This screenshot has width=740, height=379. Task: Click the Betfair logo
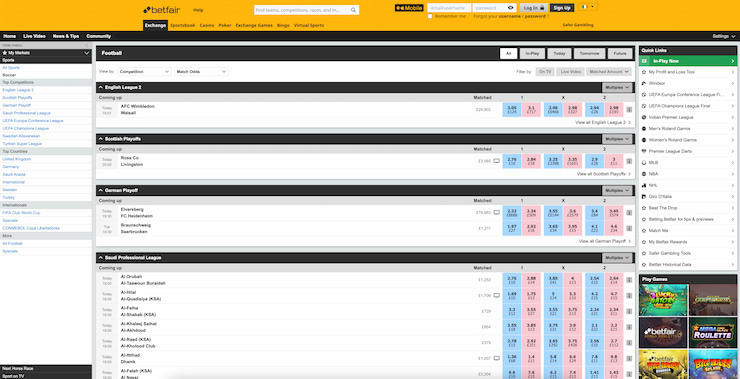(x=161, y=9)
